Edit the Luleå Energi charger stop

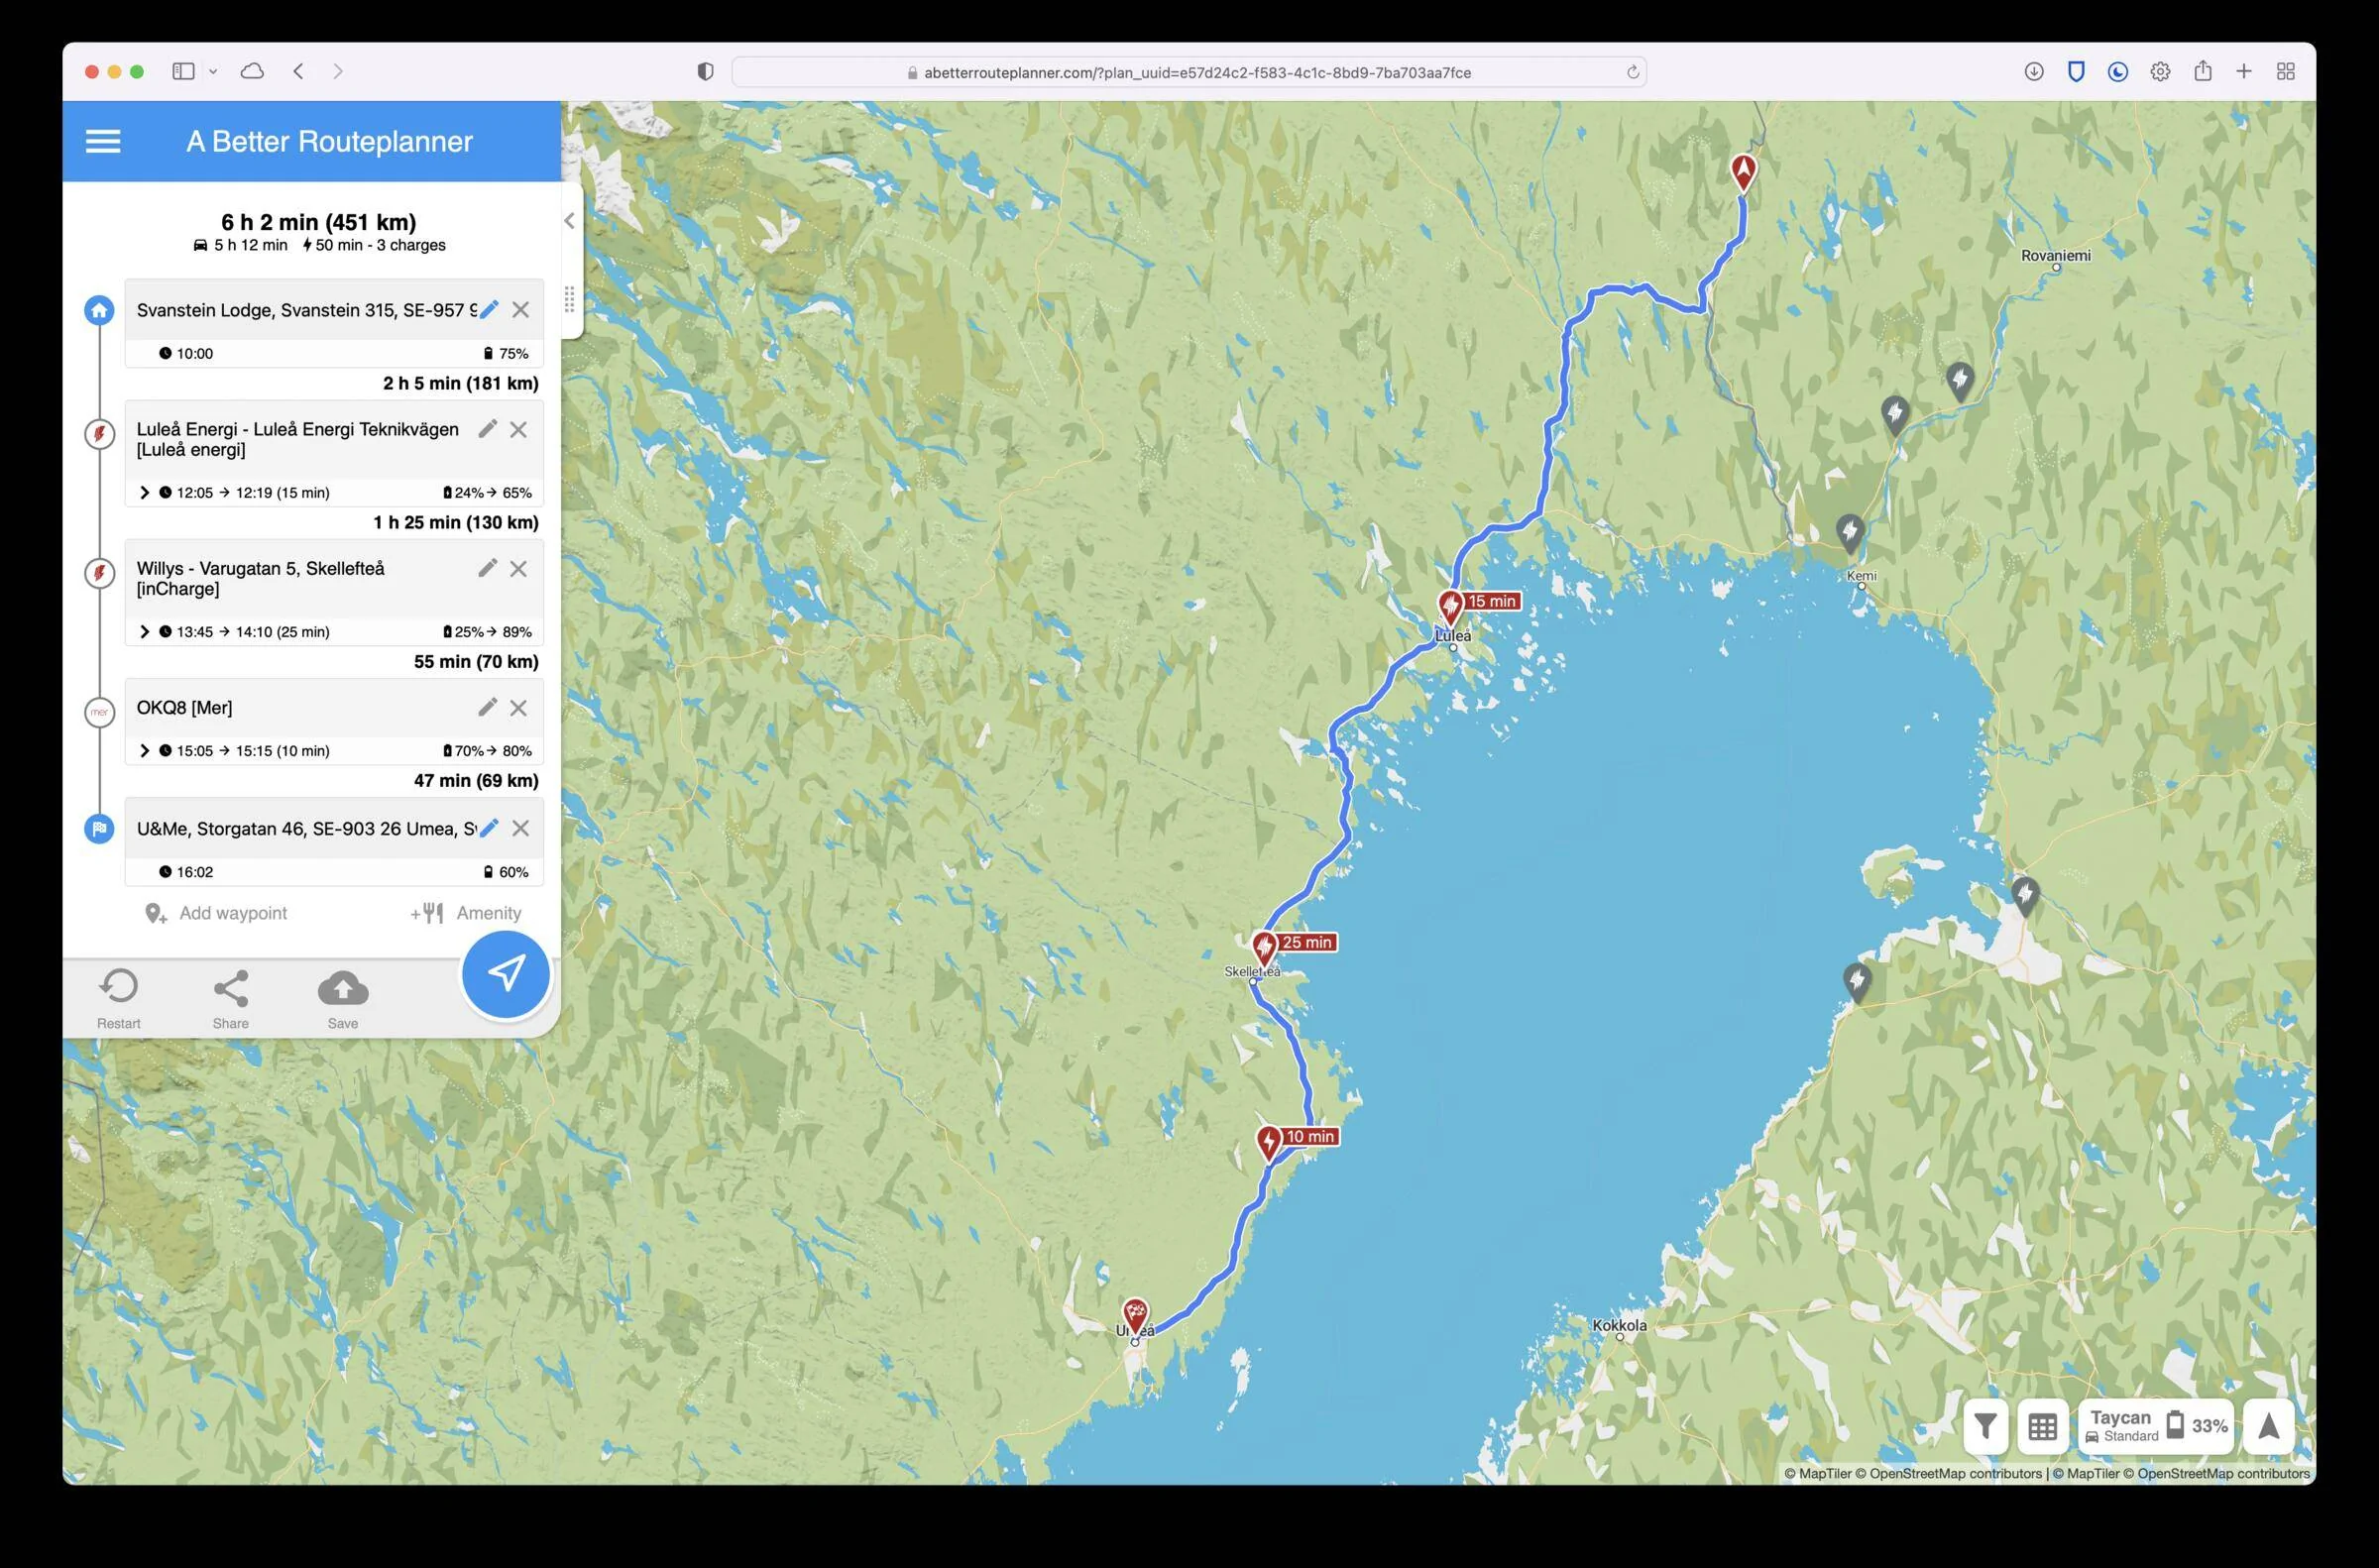[487, 429]
